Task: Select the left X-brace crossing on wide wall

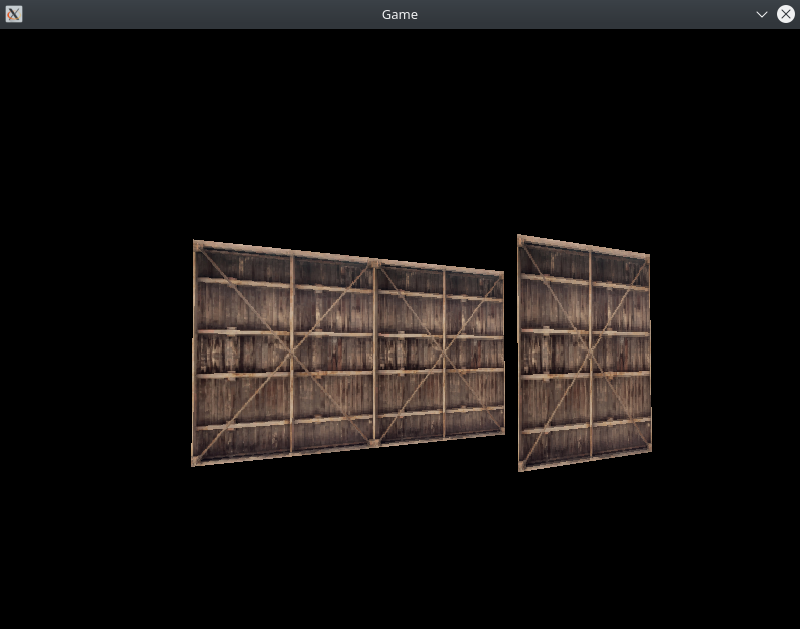Action: (x=291, y=352)
